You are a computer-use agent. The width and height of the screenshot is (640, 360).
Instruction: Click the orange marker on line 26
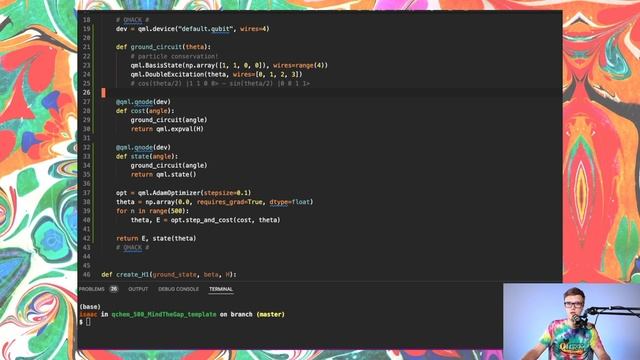[103, 93]
